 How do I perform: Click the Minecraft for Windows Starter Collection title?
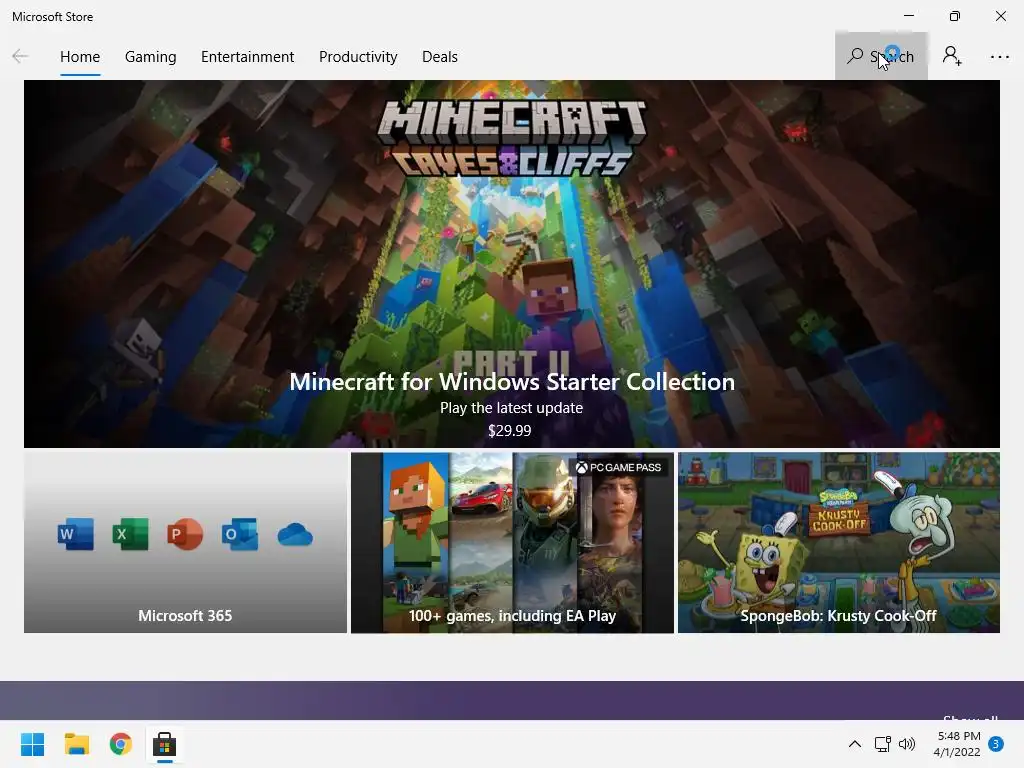512,381
